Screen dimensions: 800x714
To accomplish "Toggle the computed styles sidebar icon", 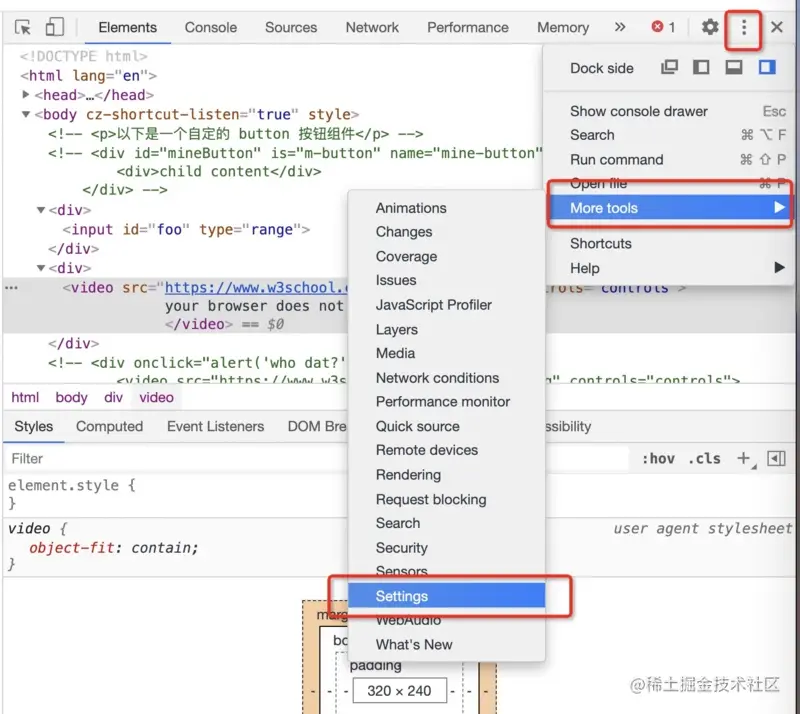I will pos(776,458).
